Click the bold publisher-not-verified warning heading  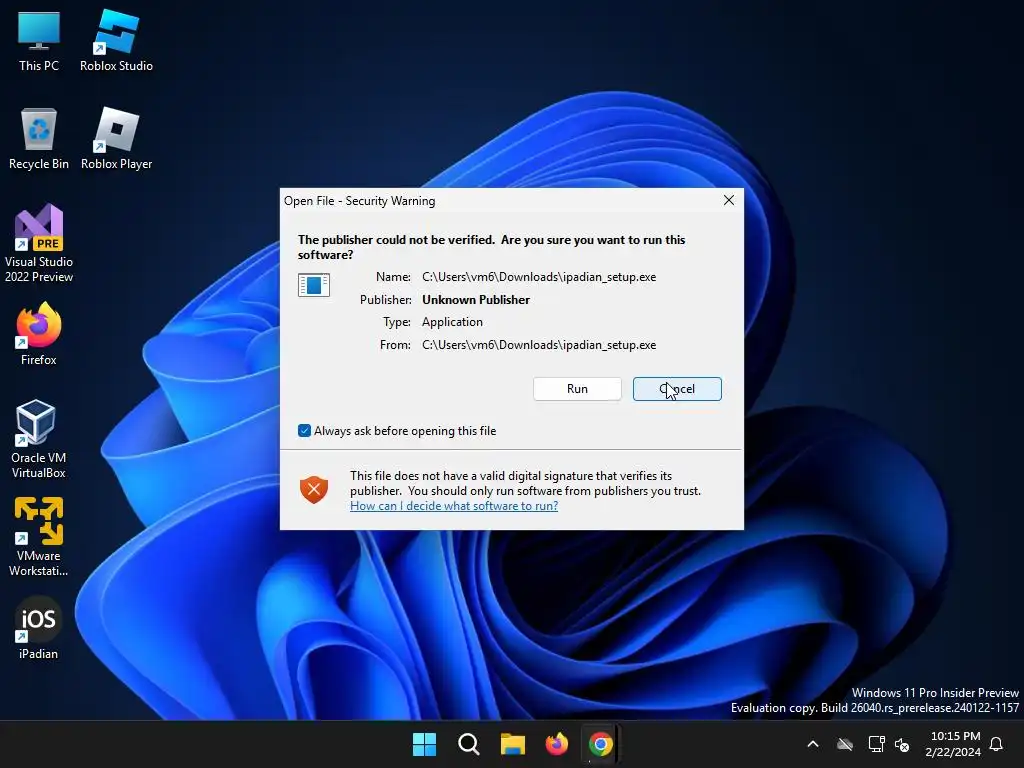coord(491,247)
